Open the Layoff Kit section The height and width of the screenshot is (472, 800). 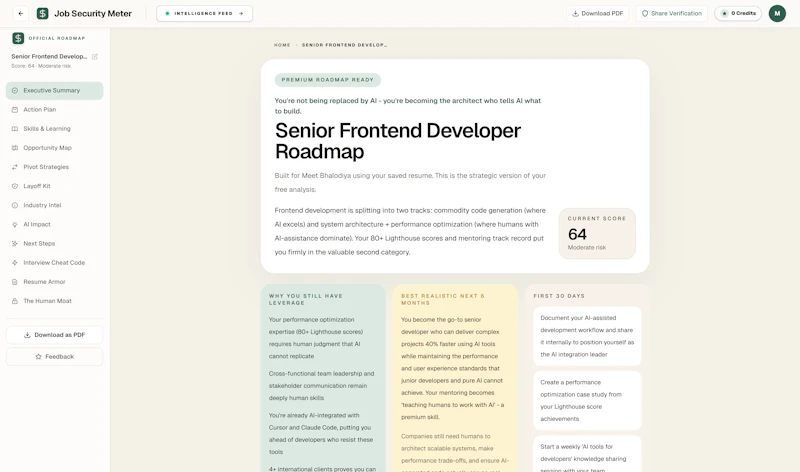coord(55,186)
